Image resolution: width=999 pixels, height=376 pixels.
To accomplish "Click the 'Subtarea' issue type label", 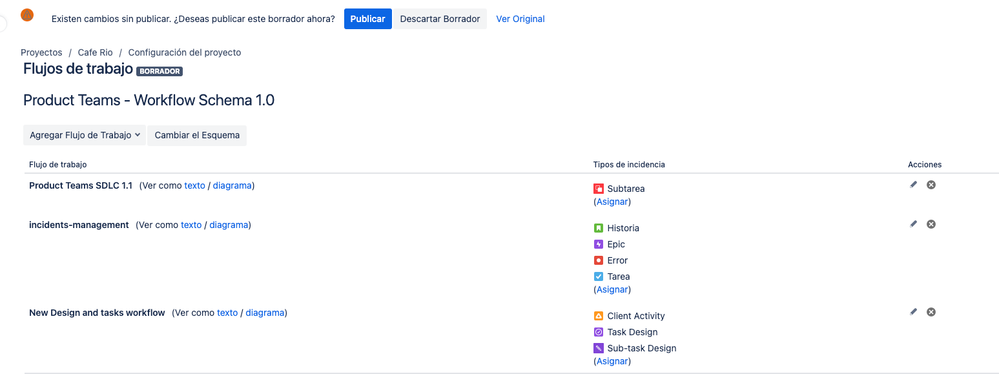I will [x=626, y=189].
